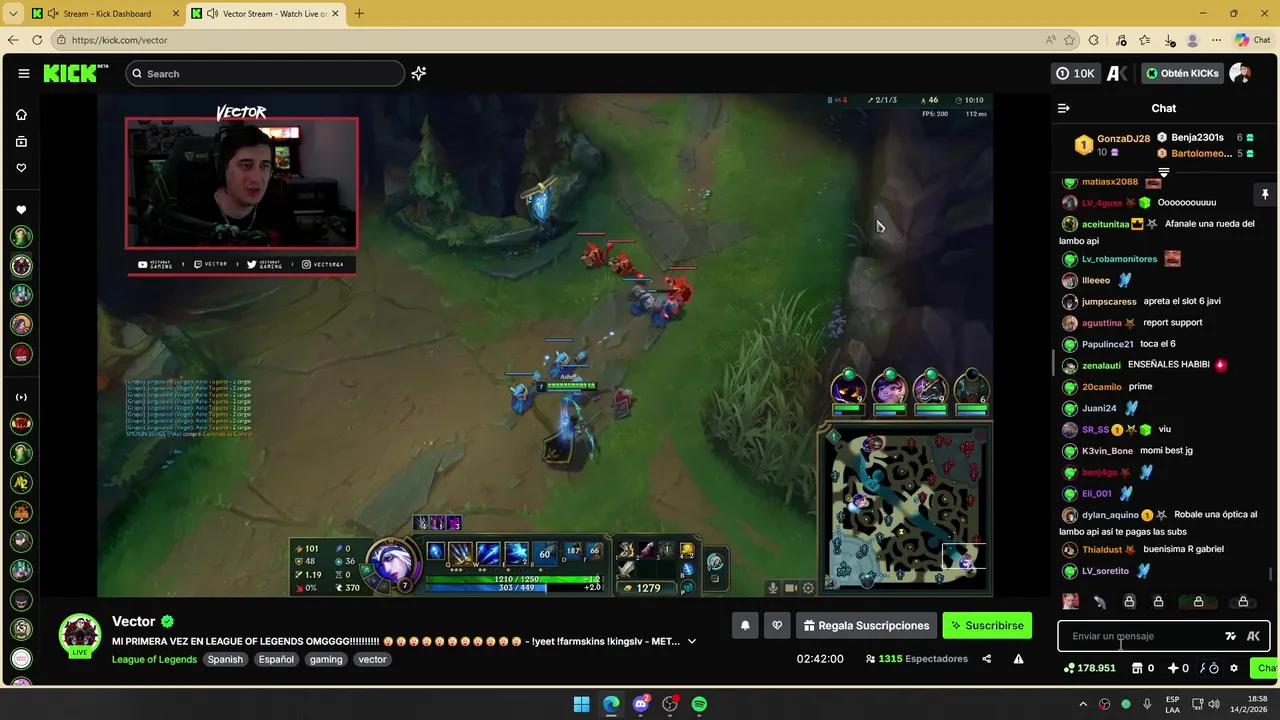
Task: Click username matiasx2088 in chat
Action: click(1110, 182)
